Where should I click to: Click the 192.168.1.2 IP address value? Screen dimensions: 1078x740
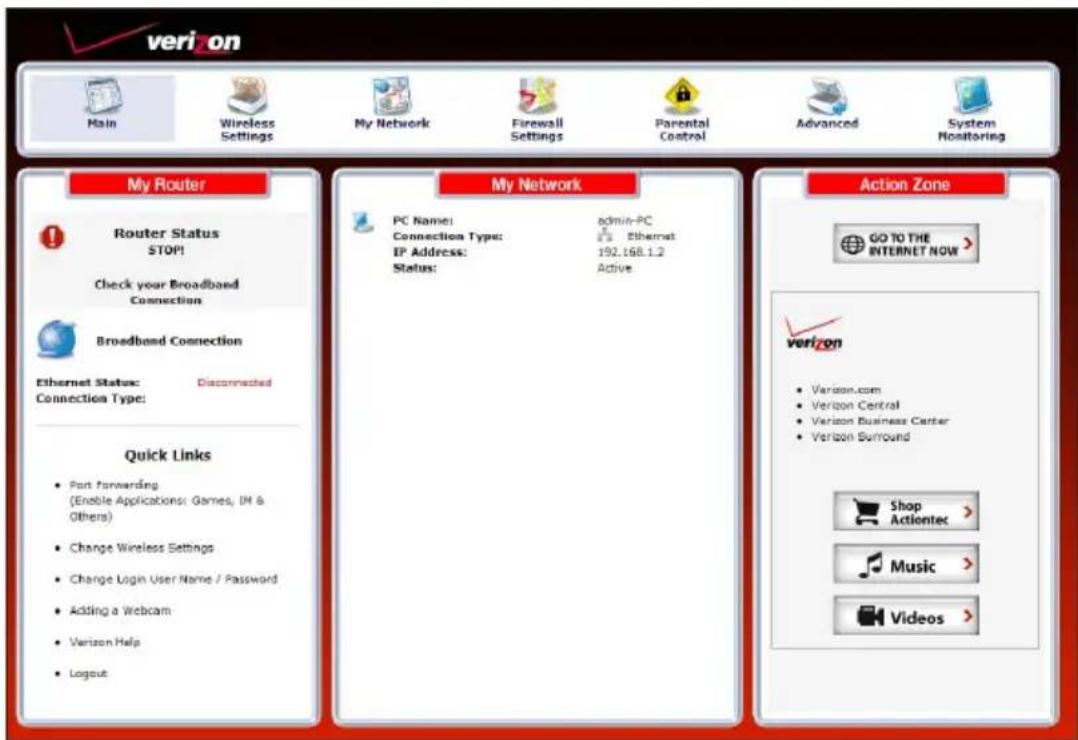point(631,252)
